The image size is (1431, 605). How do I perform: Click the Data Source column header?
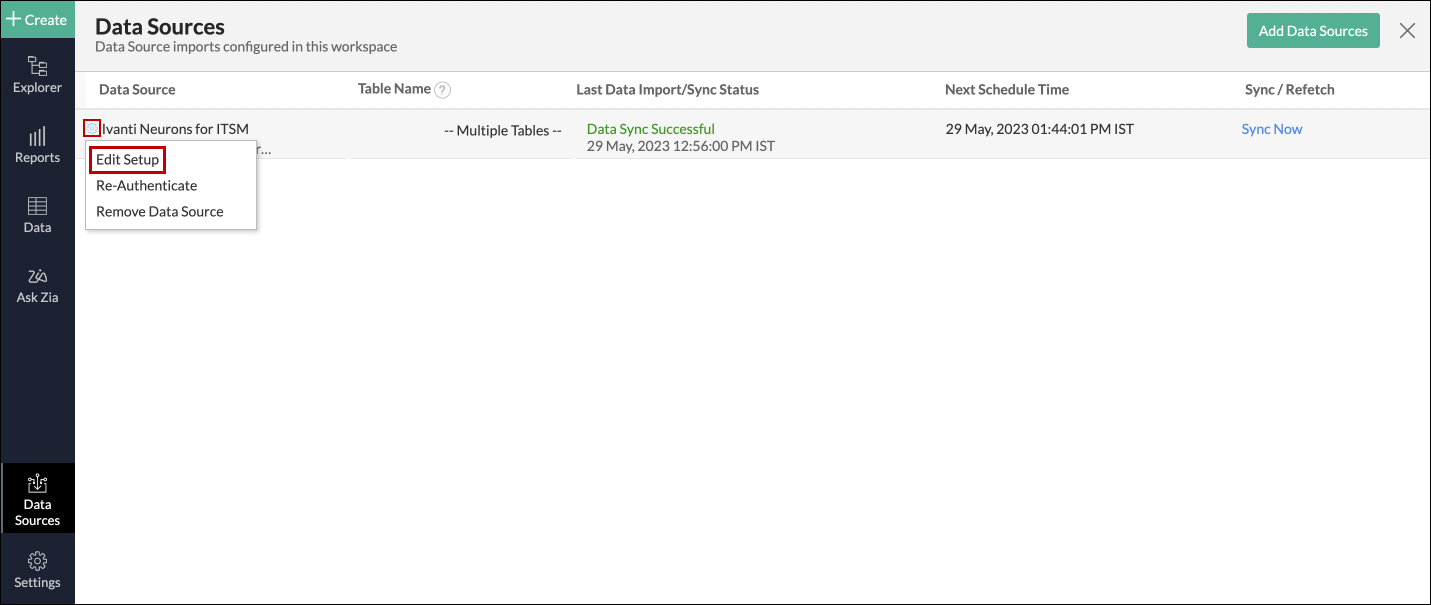[x=137, y=89]
